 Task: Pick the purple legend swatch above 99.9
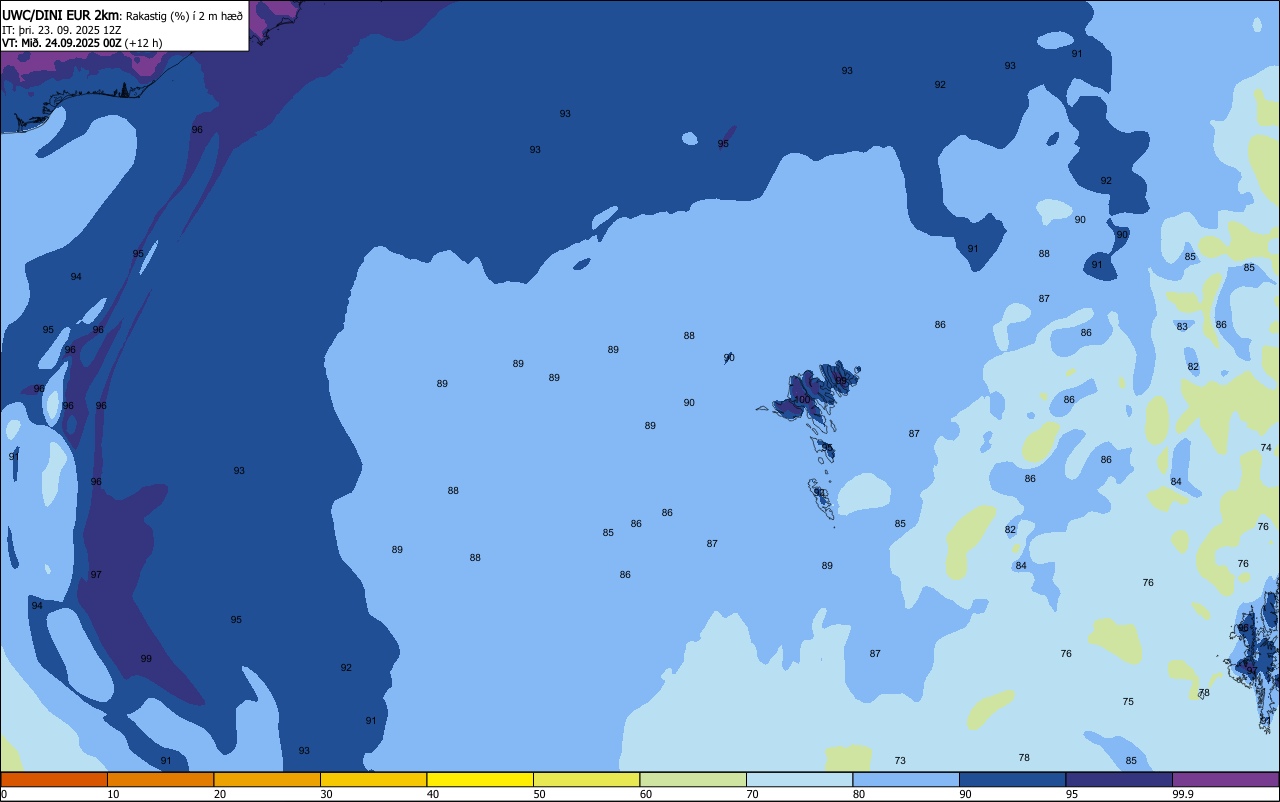[x=1225, y=779]
